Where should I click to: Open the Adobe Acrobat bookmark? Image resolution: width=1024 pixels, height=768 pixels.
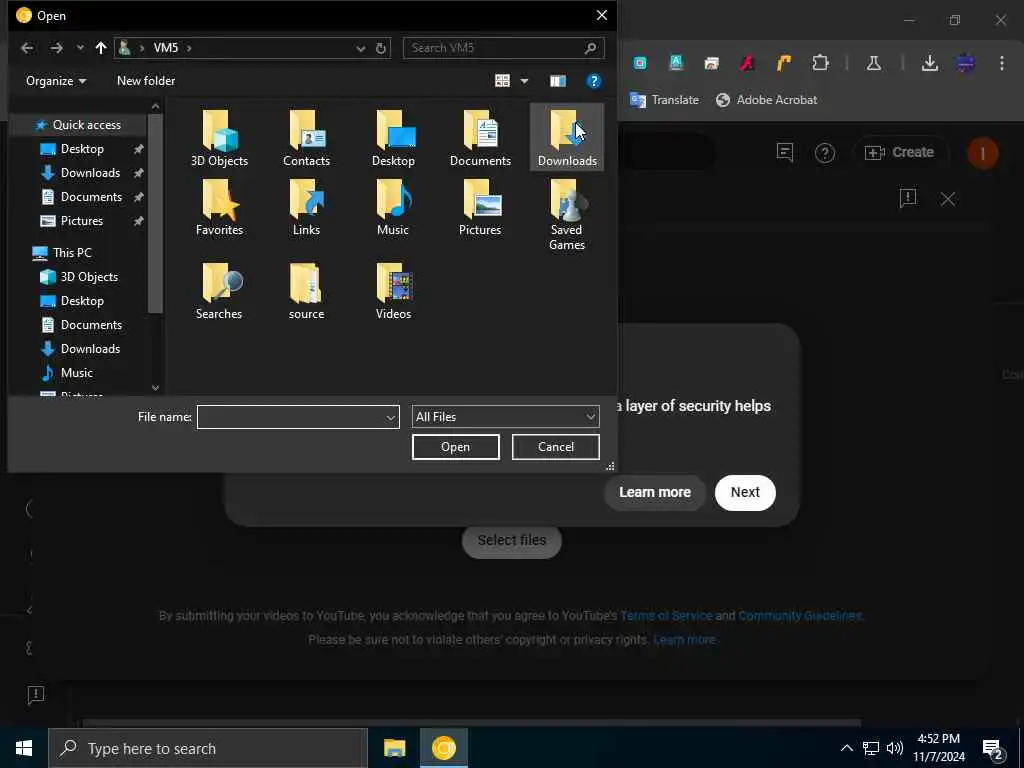pos(767,100)
